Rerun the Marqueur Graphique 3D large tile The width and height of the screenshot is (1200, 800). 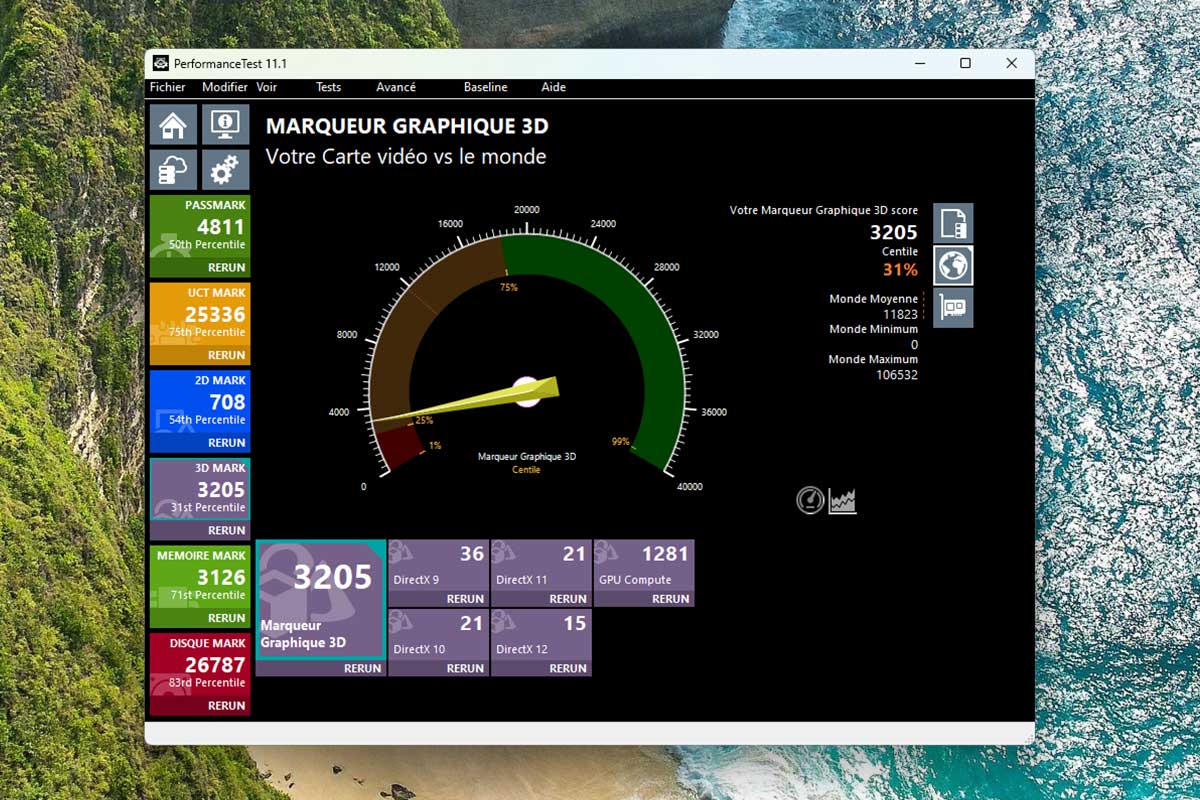(362, 668)
